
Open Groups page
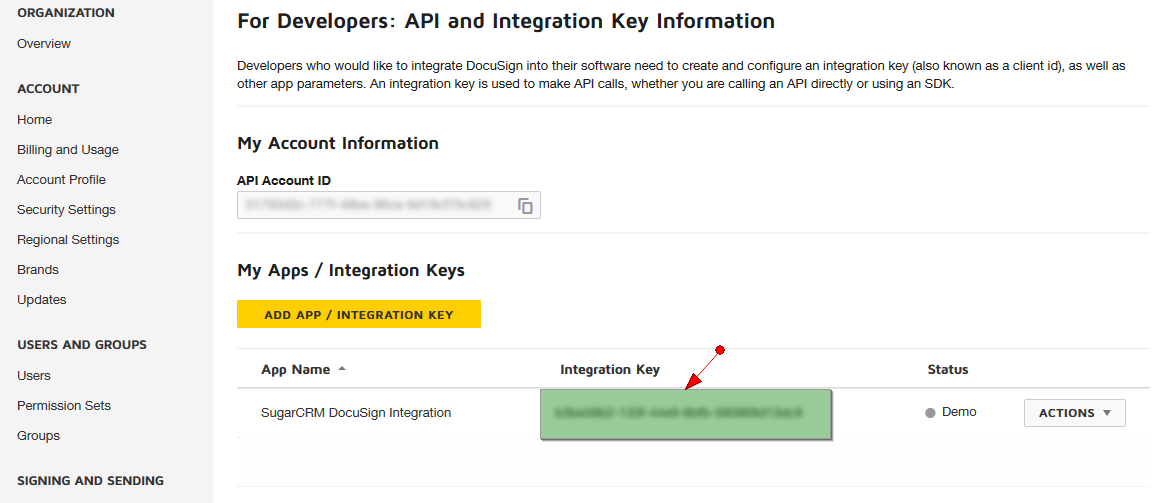[x=38, y=435]
